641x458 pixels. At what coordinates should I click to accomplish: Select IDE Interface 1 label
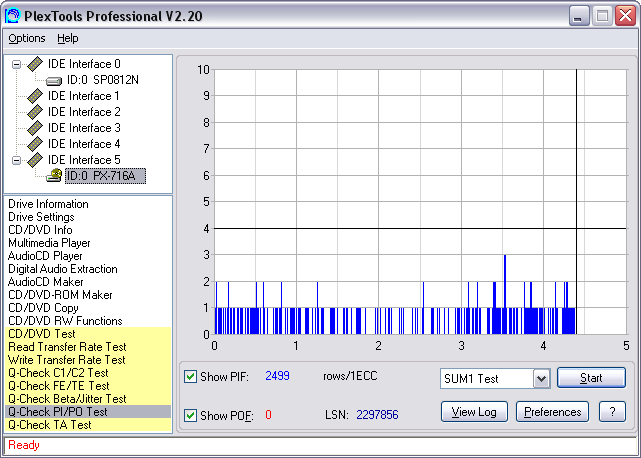coord(84,96)
